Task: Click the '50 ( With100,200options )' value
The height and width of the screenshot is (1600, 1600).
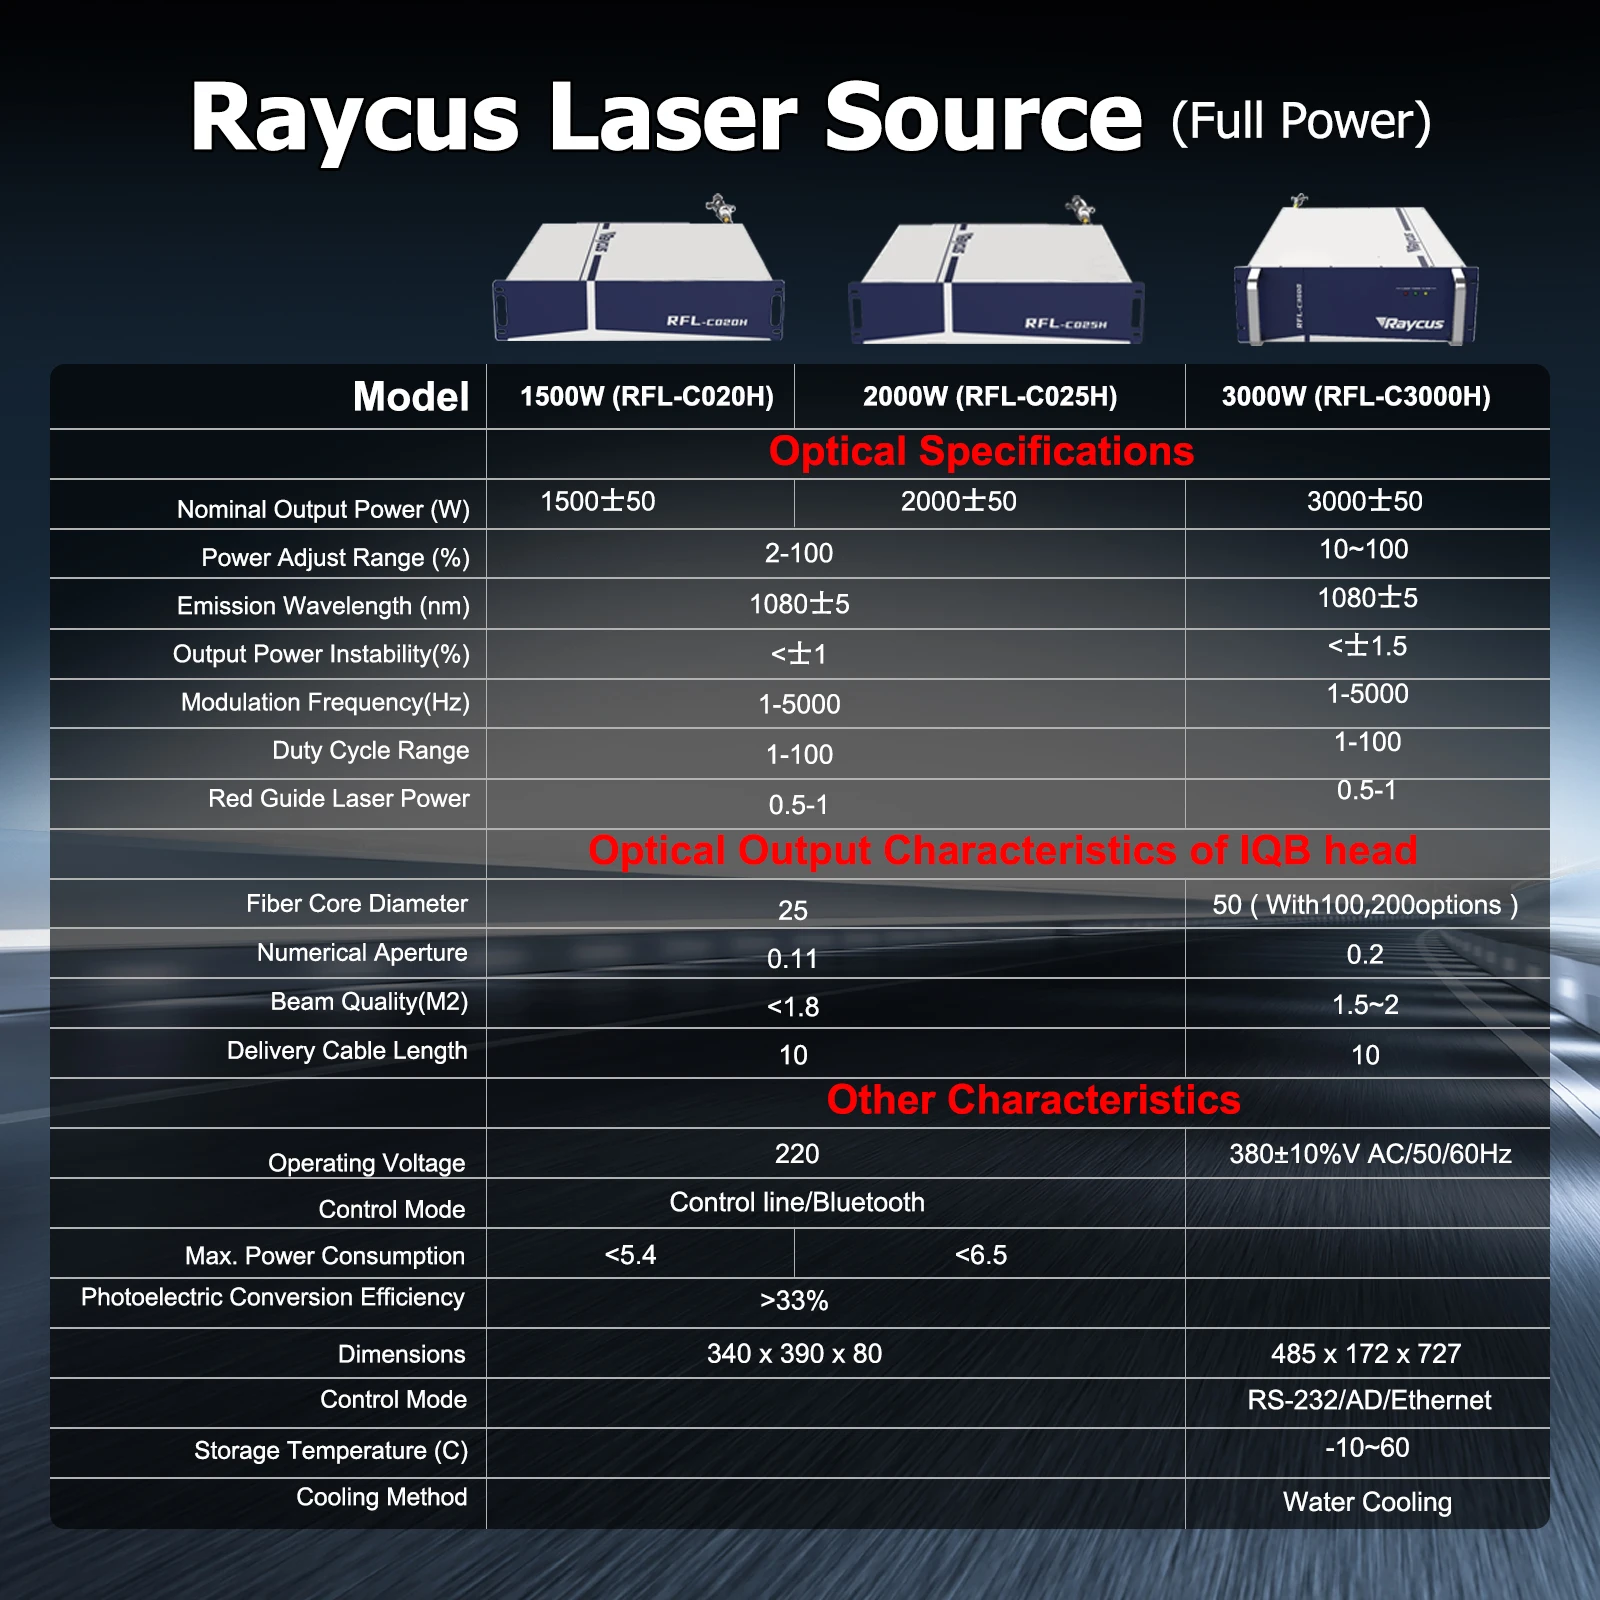Action: (x=1365, y=905)
